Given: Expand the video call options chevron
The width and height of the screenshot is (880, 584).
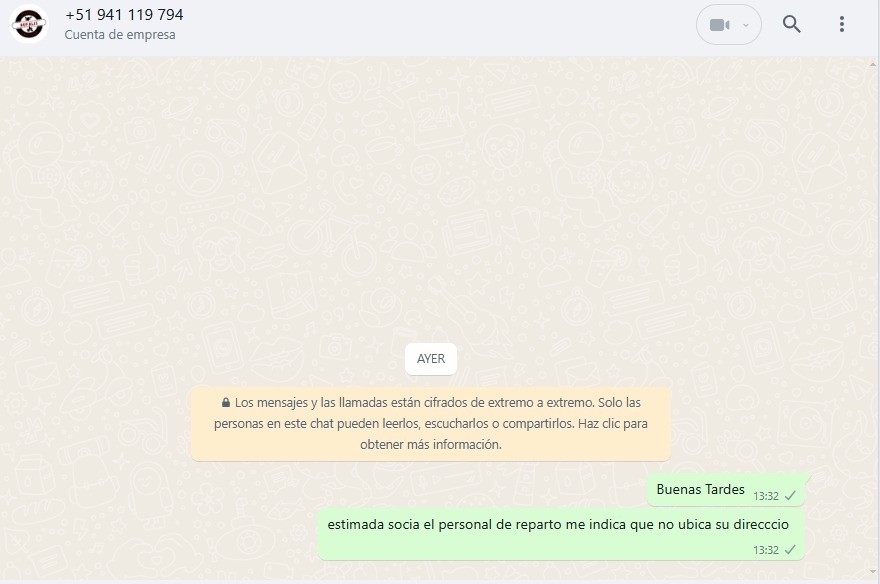Looking at the screenshot, I should (746, 26).
